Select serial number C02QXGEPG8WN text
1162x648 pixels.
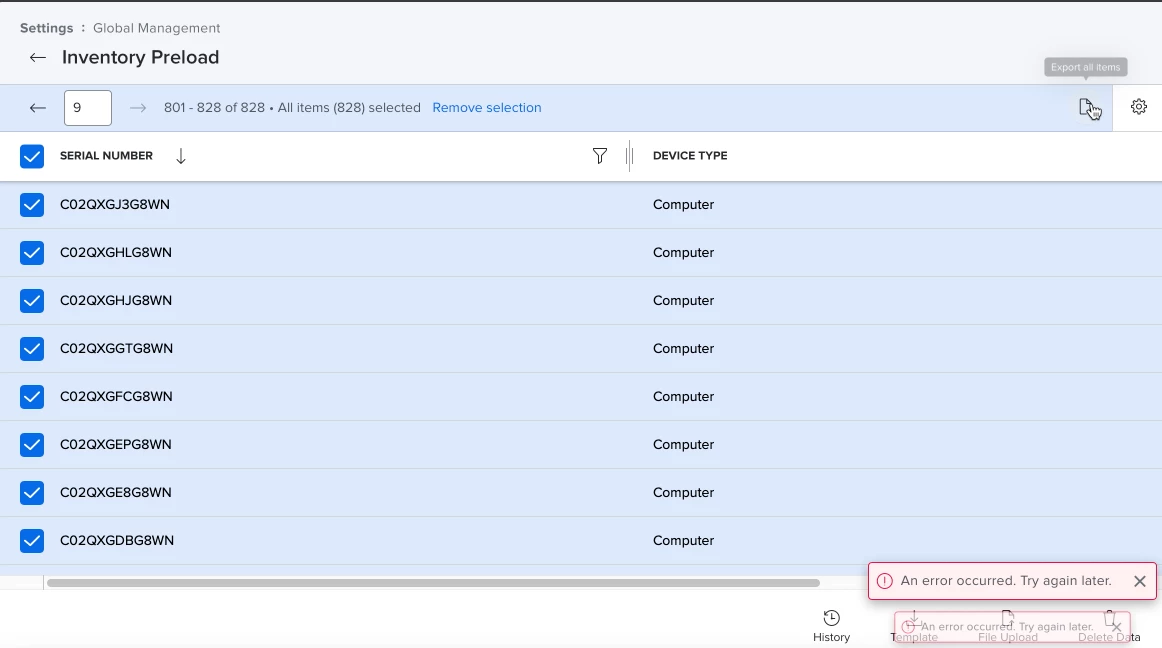116,445
